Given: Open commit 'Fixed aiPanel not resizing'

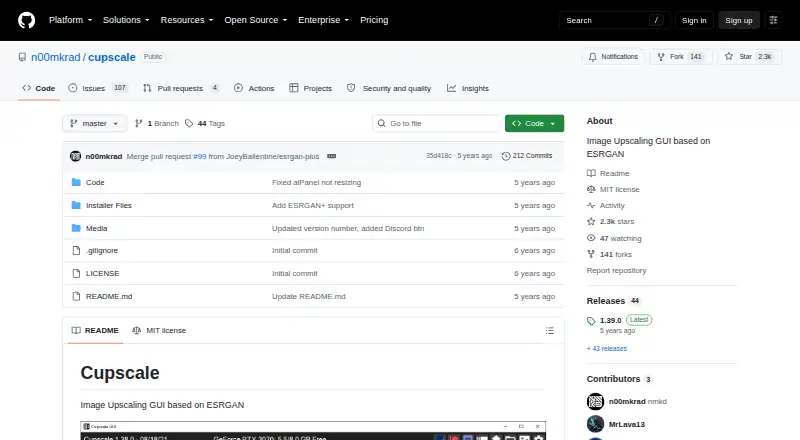Looking at the screenshot, I should [x=316, y=182].
